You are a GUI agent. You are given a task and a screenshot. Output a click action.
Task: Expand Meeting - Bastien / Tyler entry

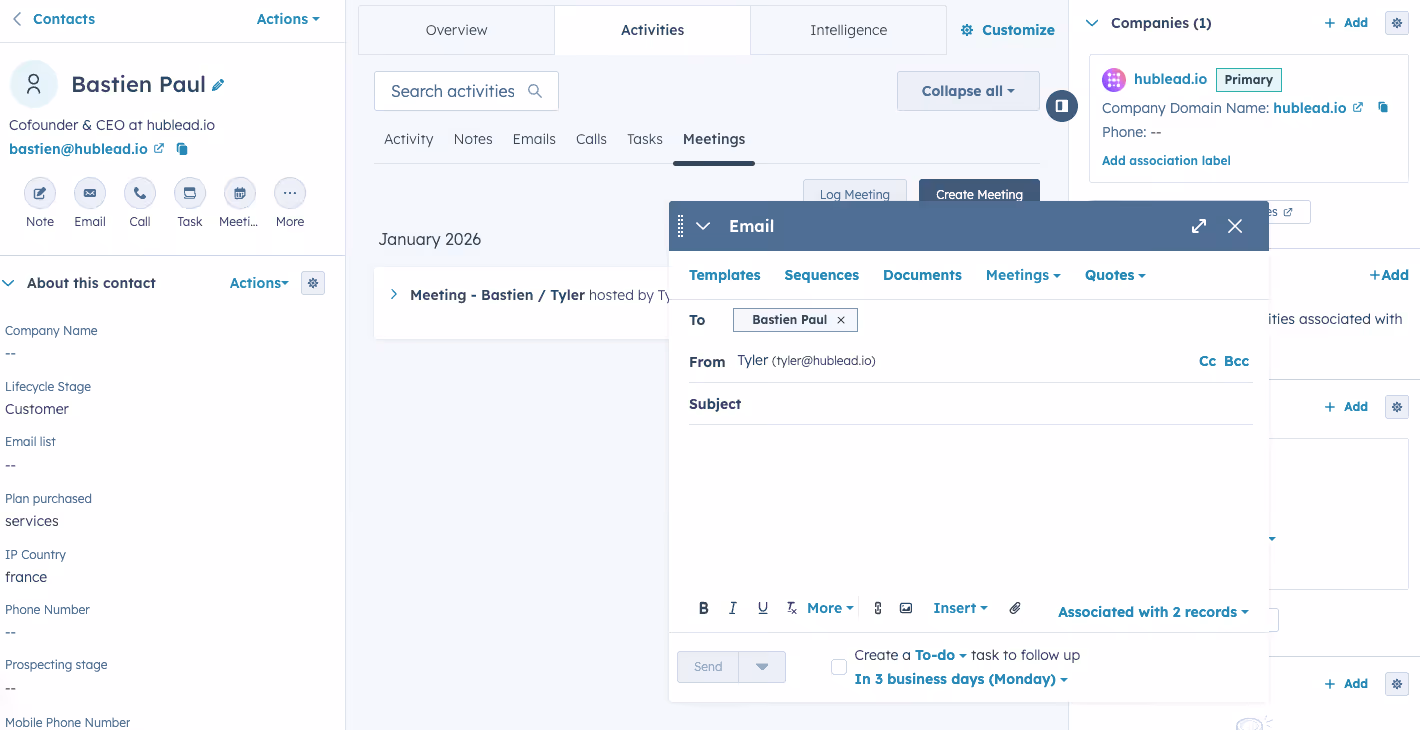(x=393, y=294)
